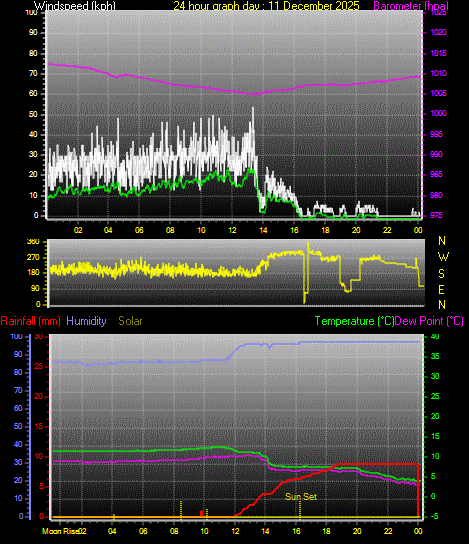Select the "Humidity" legend label
The height and width of the screenshot is (544, 469).
click(86, 321)
